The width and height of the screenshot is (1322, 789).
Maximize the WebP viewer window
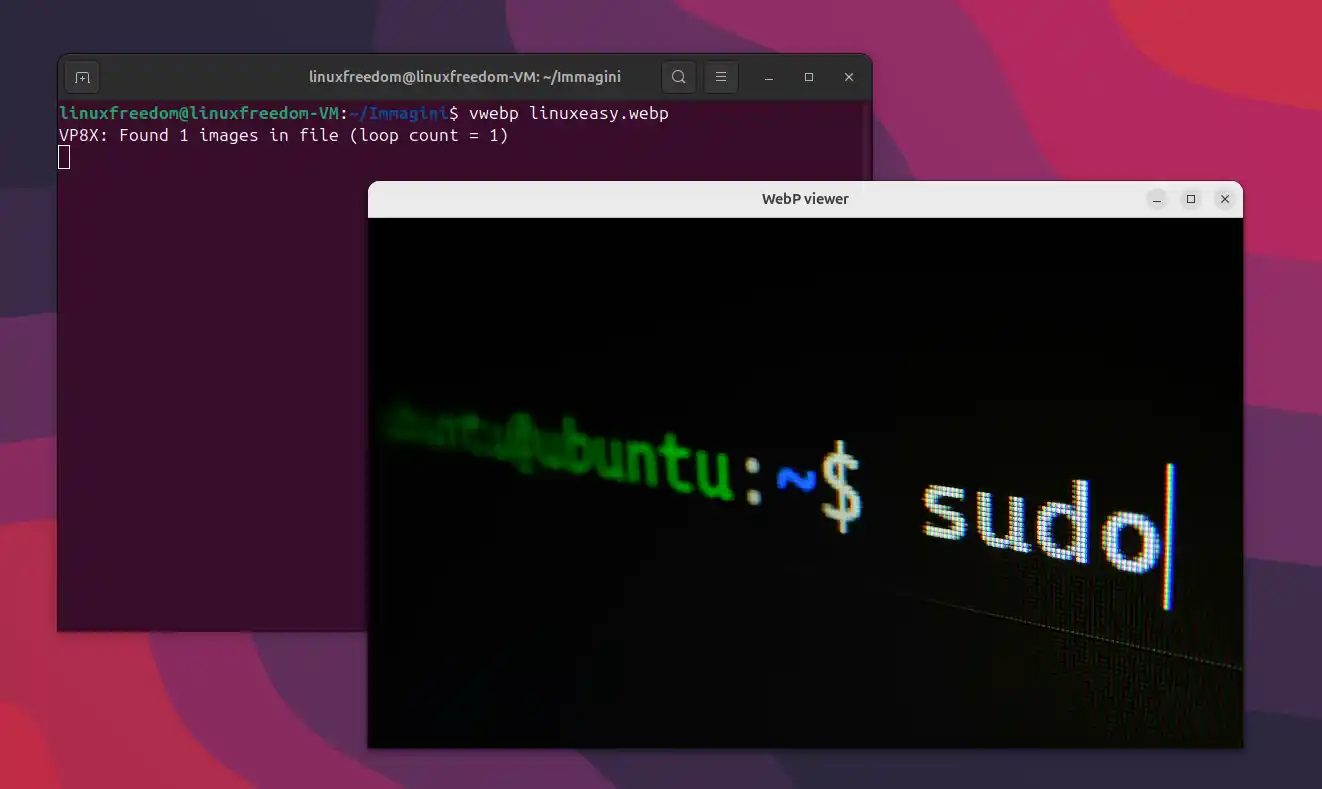1191,199
